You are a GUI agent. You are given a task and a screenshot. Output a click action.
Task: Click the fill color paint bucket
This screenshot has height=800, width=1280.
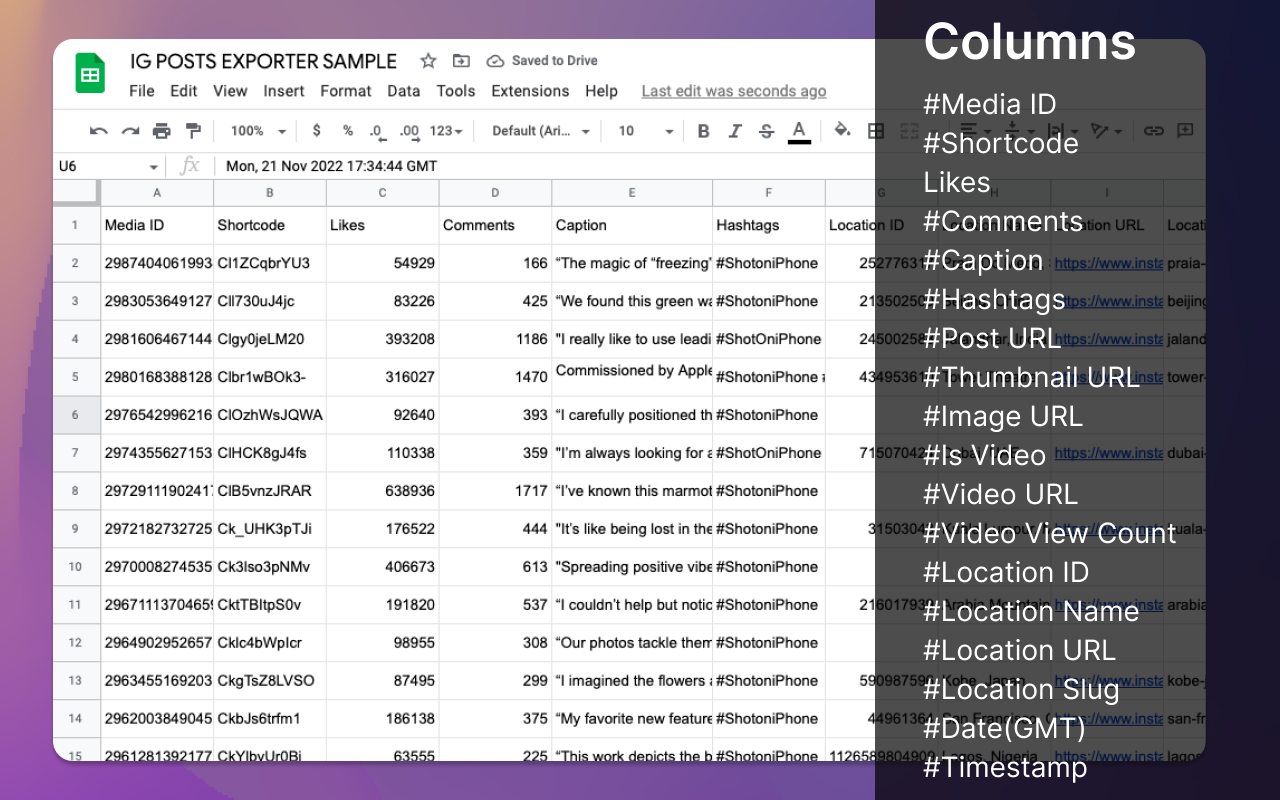click(842, 130)
